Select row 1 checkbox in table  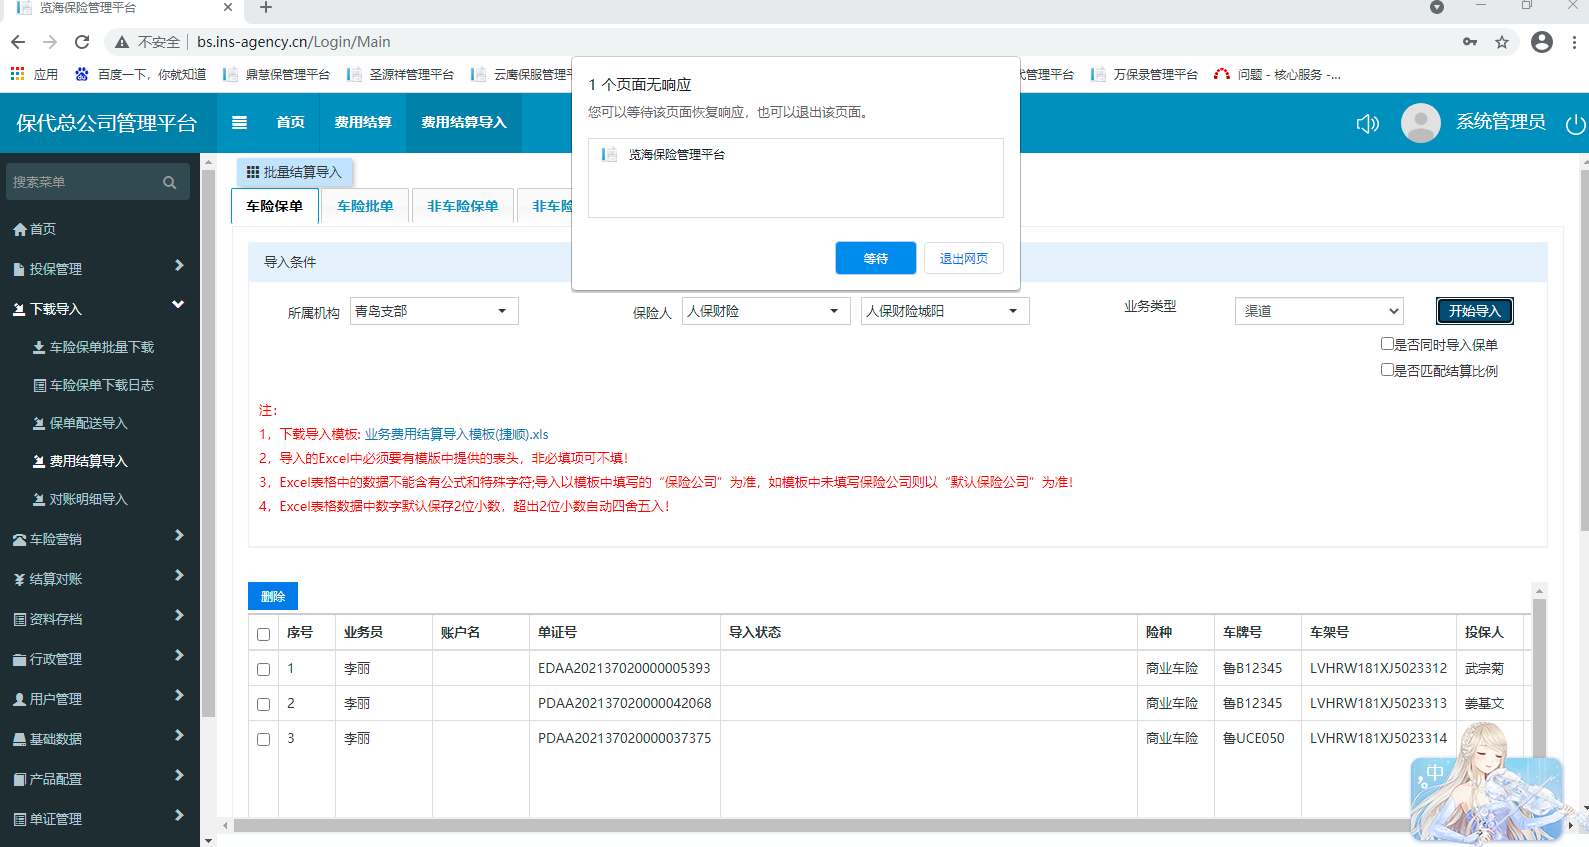point(264,669)
